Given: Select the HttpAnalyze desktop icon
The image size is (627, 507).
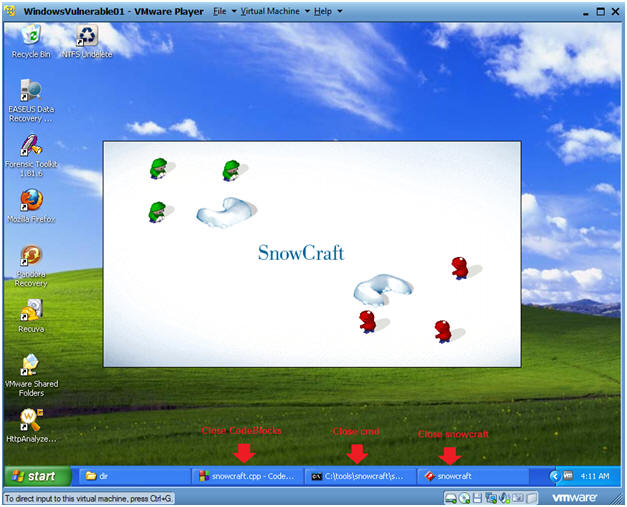Looking at the screenshot, I should tap(31, 425).
